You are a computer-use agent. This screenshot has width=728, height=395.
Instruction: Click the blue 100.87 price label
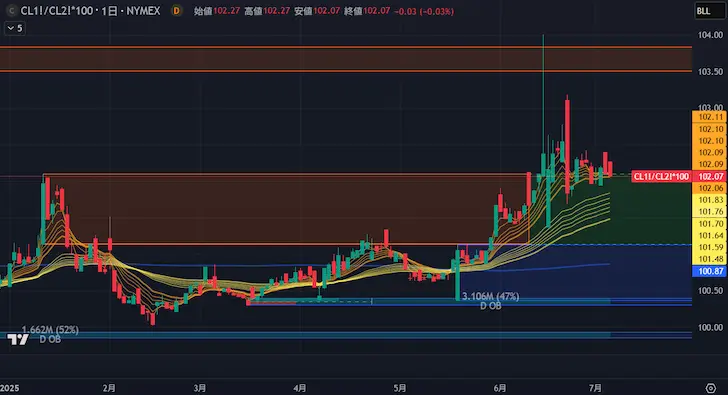click(x=710, y=271)
